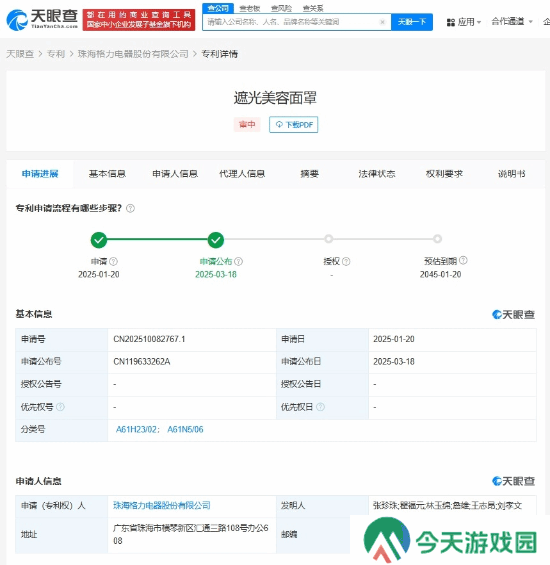
Task: Switch to the 申请人信息 tab
Action: click(175, 174)
